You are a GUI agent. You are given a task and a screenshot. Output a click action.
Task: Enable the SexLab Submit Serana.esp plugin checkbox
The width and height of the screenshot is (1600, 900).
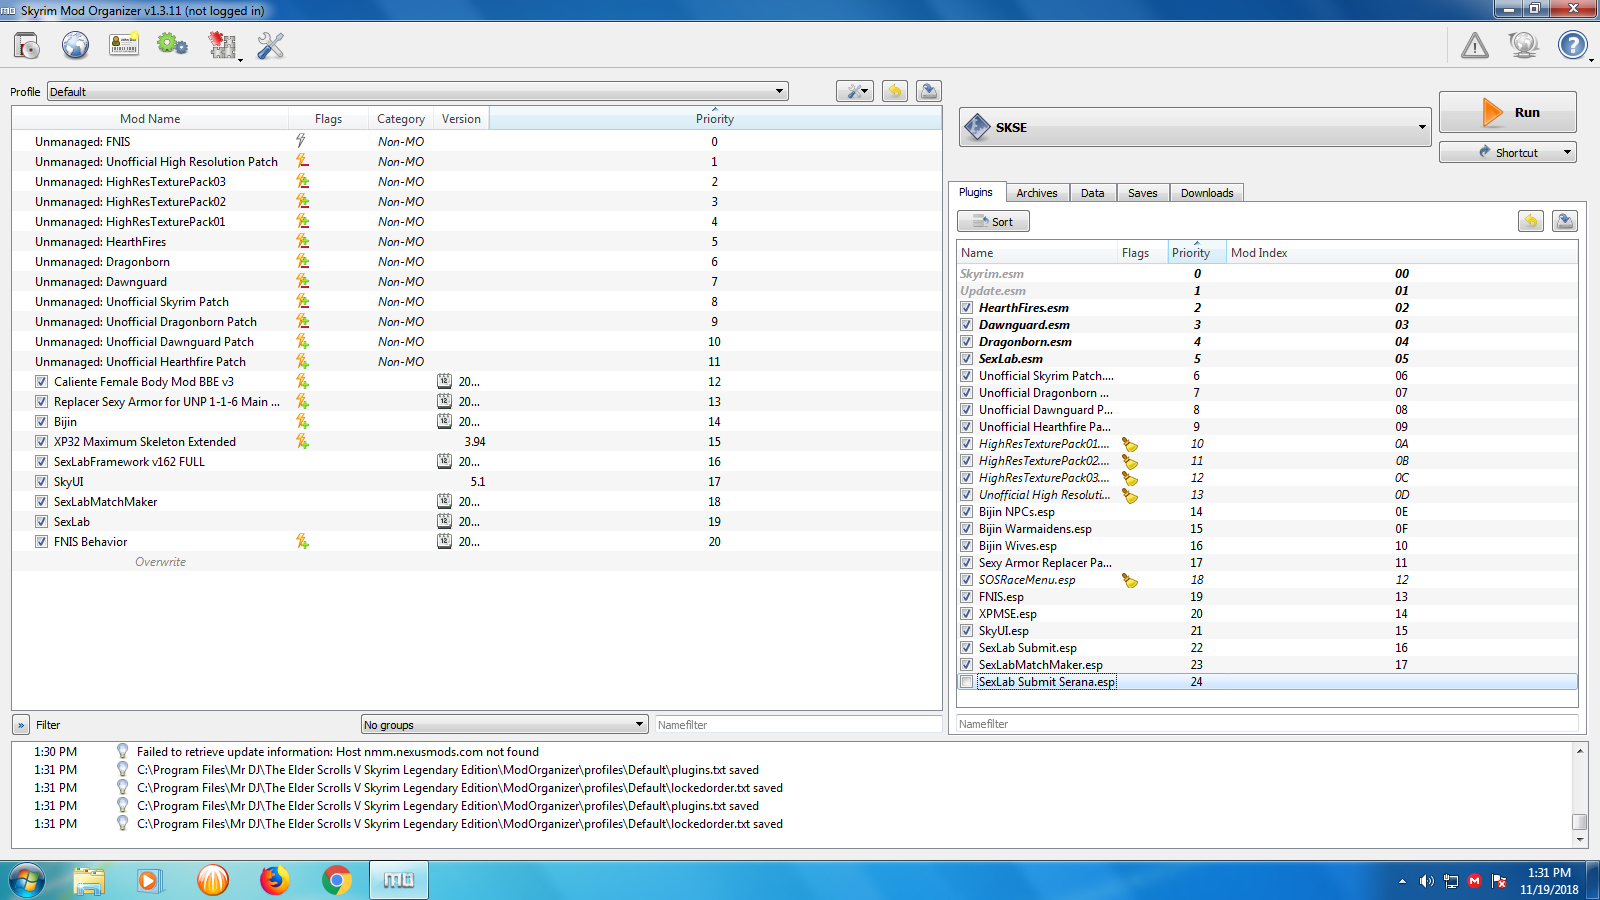966,682
